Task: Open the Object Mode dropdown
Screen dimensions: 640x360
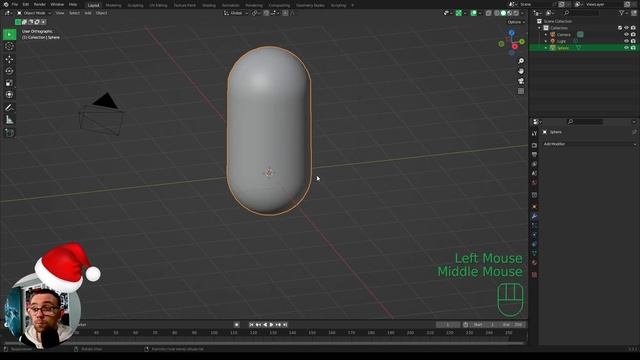Action: 34,13
